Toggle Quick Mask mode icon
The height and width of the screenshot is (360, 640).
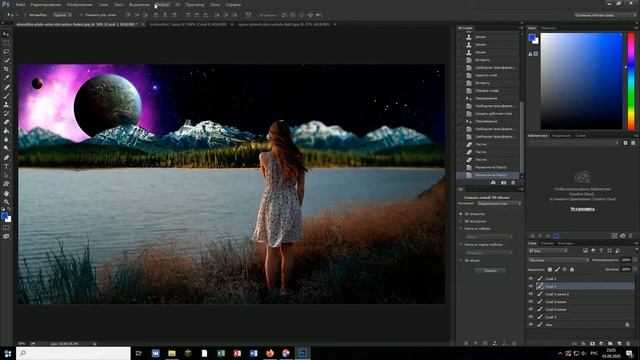[x=6, y=228]
